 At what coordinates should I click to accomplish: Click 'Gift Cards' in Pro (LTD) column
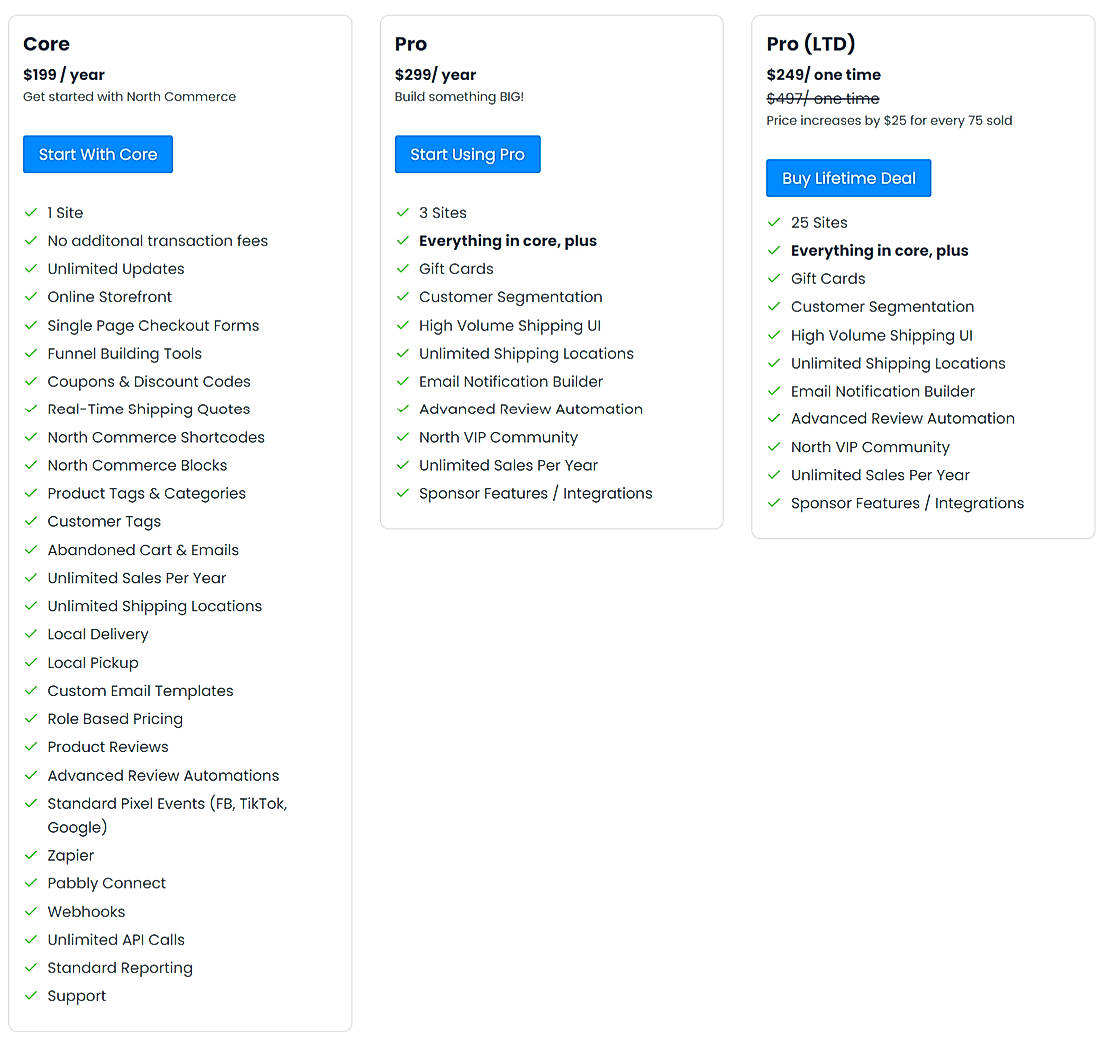pos(828,278)
